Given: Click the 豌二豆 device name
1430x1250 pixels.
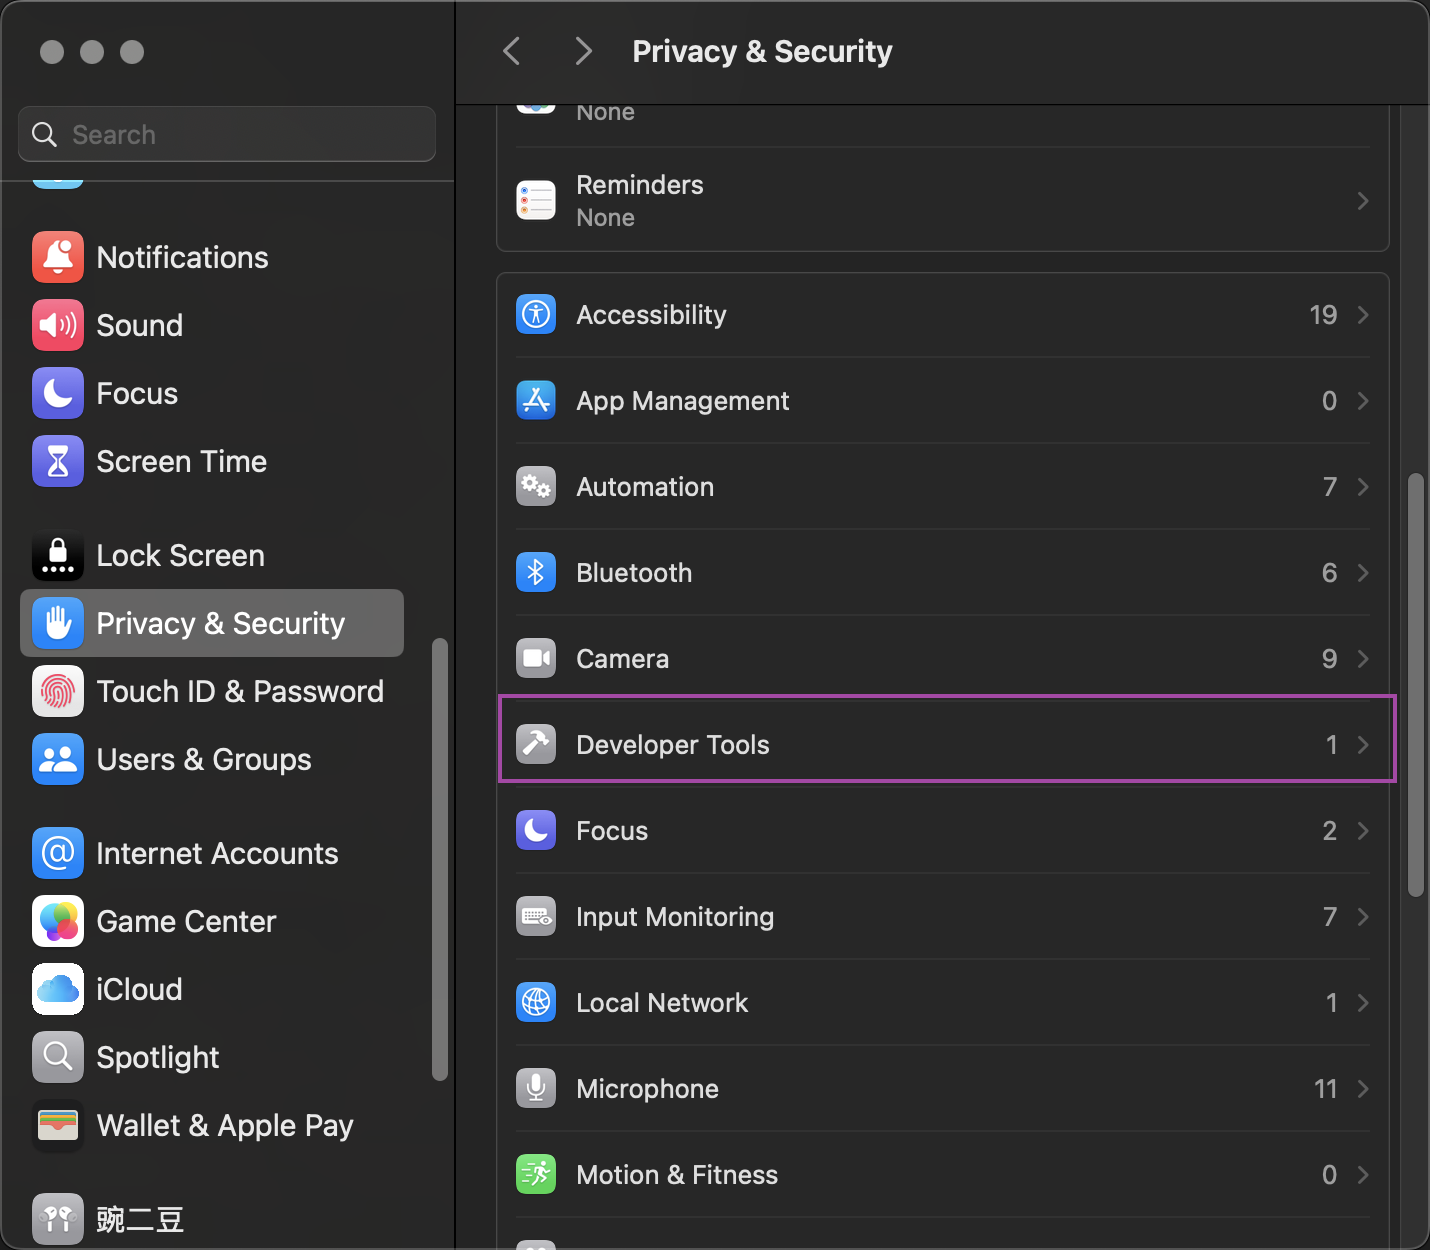Looking at the screenshot, I should 140,1220.
